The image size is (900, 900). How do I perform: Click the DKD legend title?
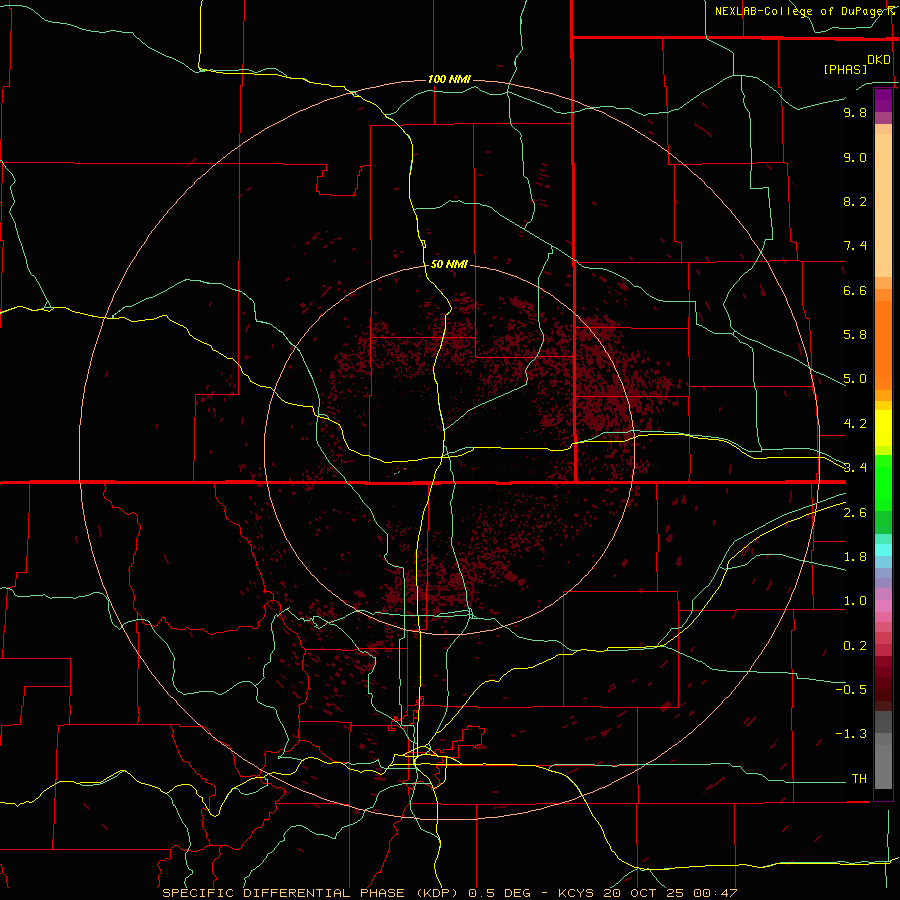879,60
